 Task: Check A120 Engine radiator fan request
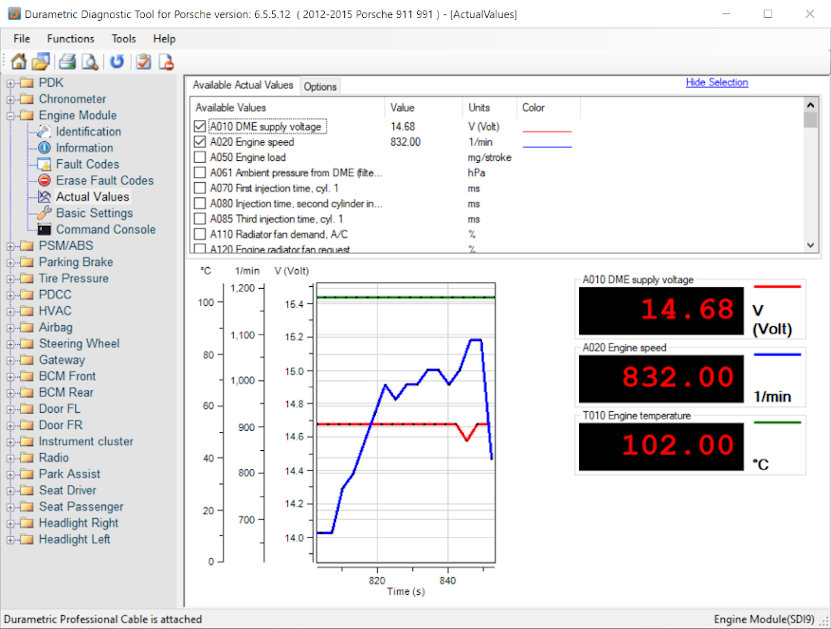tap(200, 248)
